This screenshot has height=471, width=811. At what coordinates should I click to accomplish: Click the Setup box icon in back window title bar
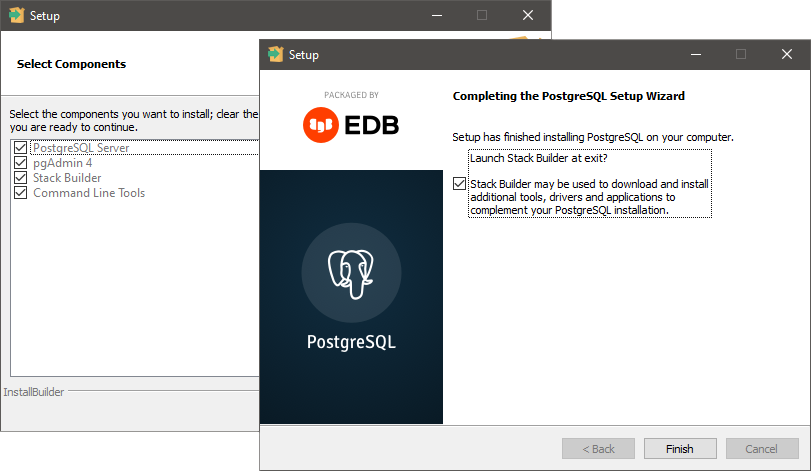[x=17, y=16]
